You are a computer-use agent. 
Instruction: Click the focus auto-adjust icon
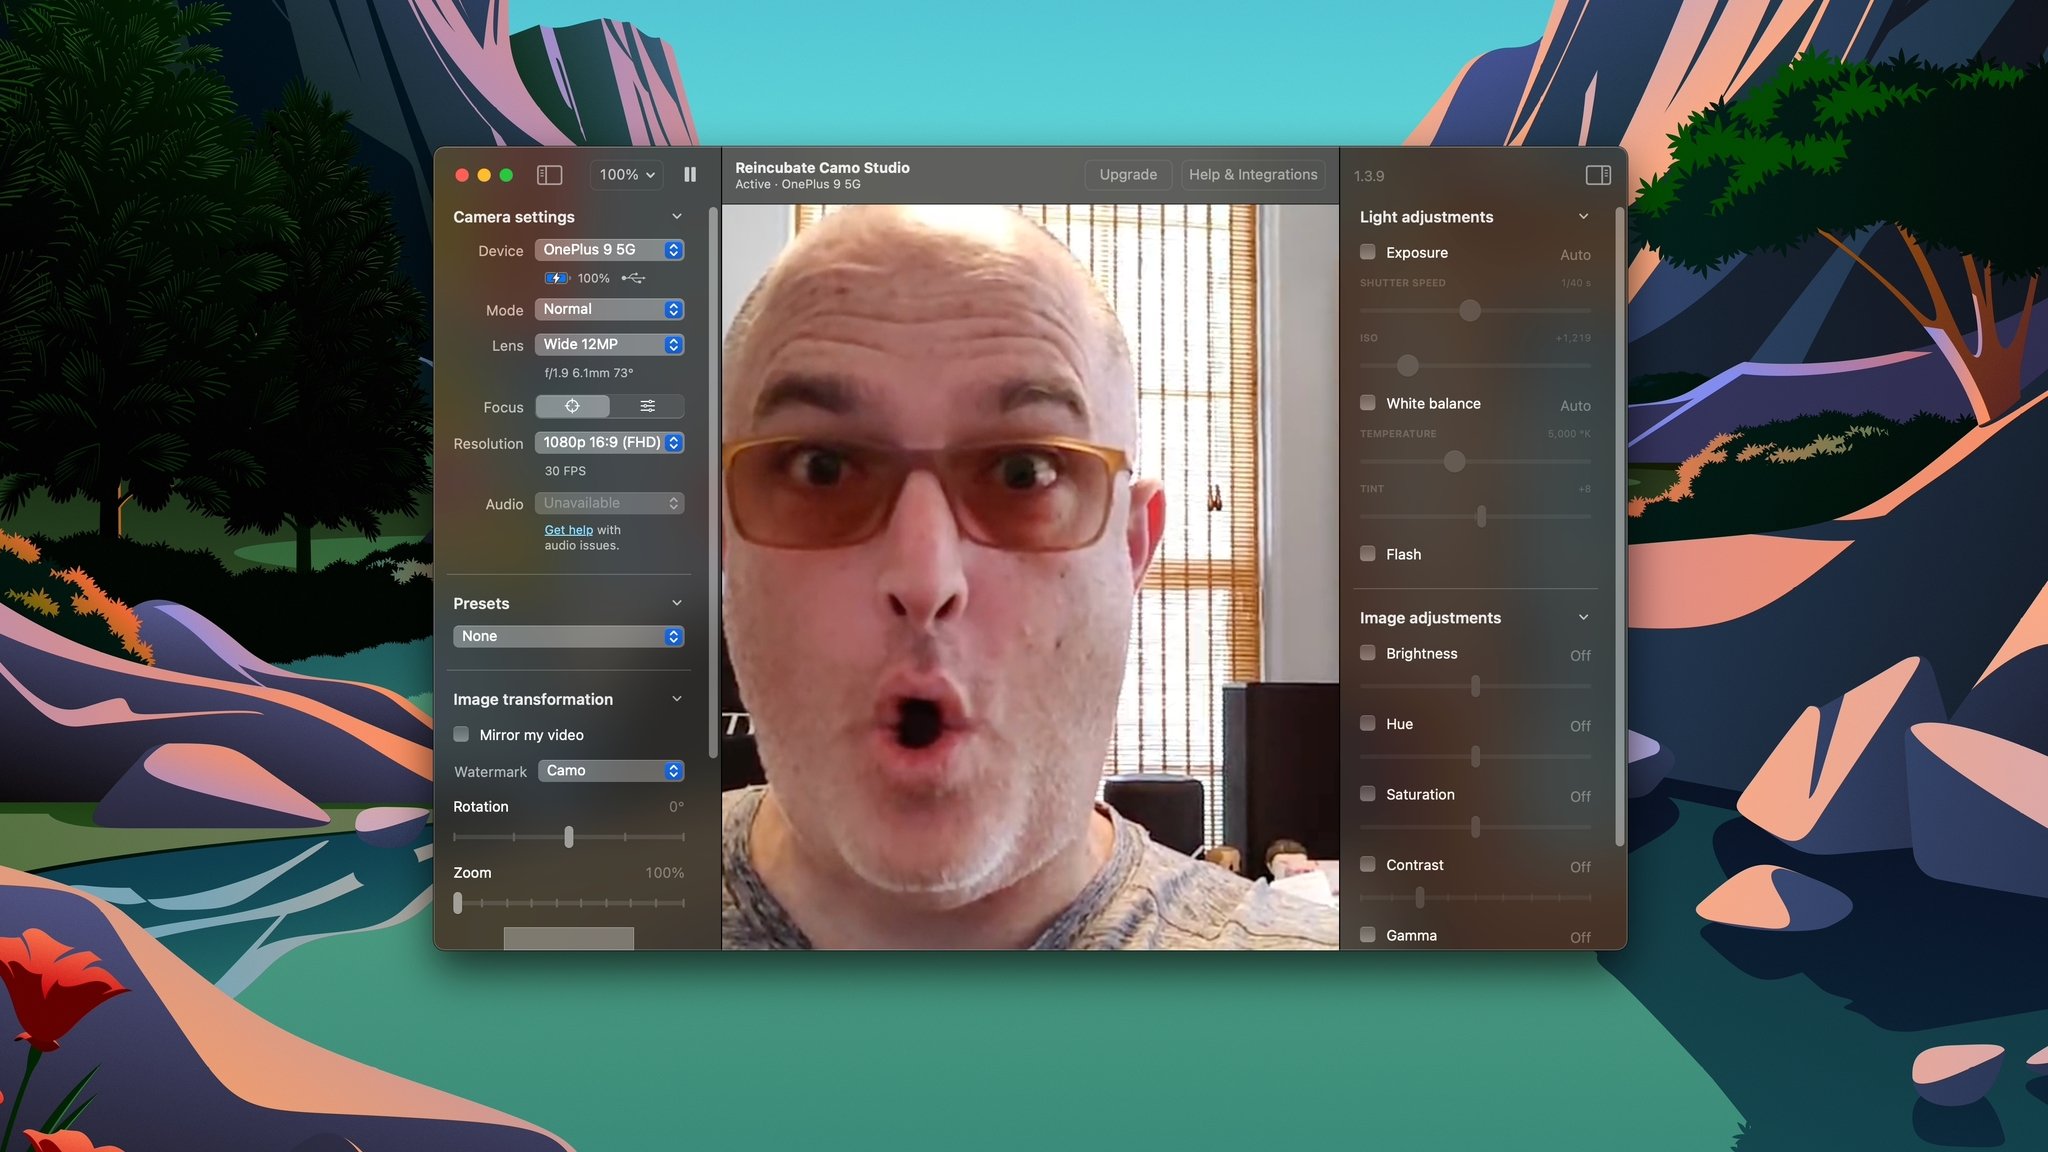(x=572, y=407)
